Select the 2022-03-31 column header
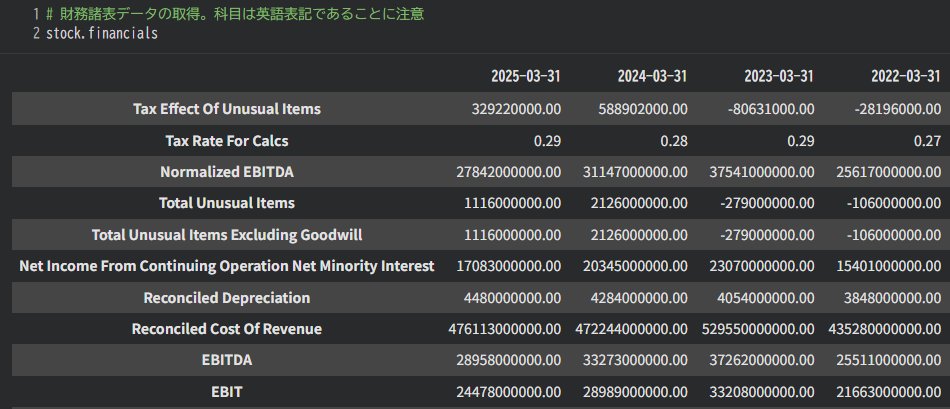Viewport: 950px width, 409px height. 906,76
